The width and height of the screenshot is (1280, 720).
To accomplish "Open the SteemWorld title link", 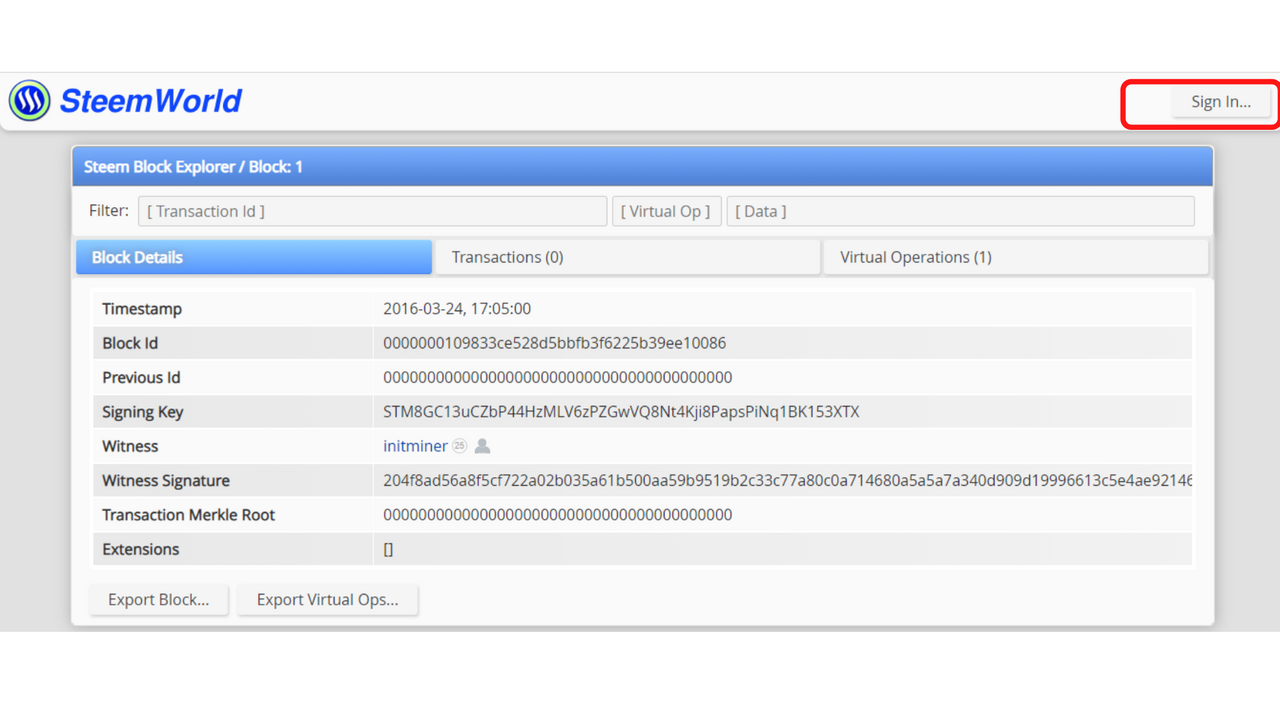I will (151, 101).
